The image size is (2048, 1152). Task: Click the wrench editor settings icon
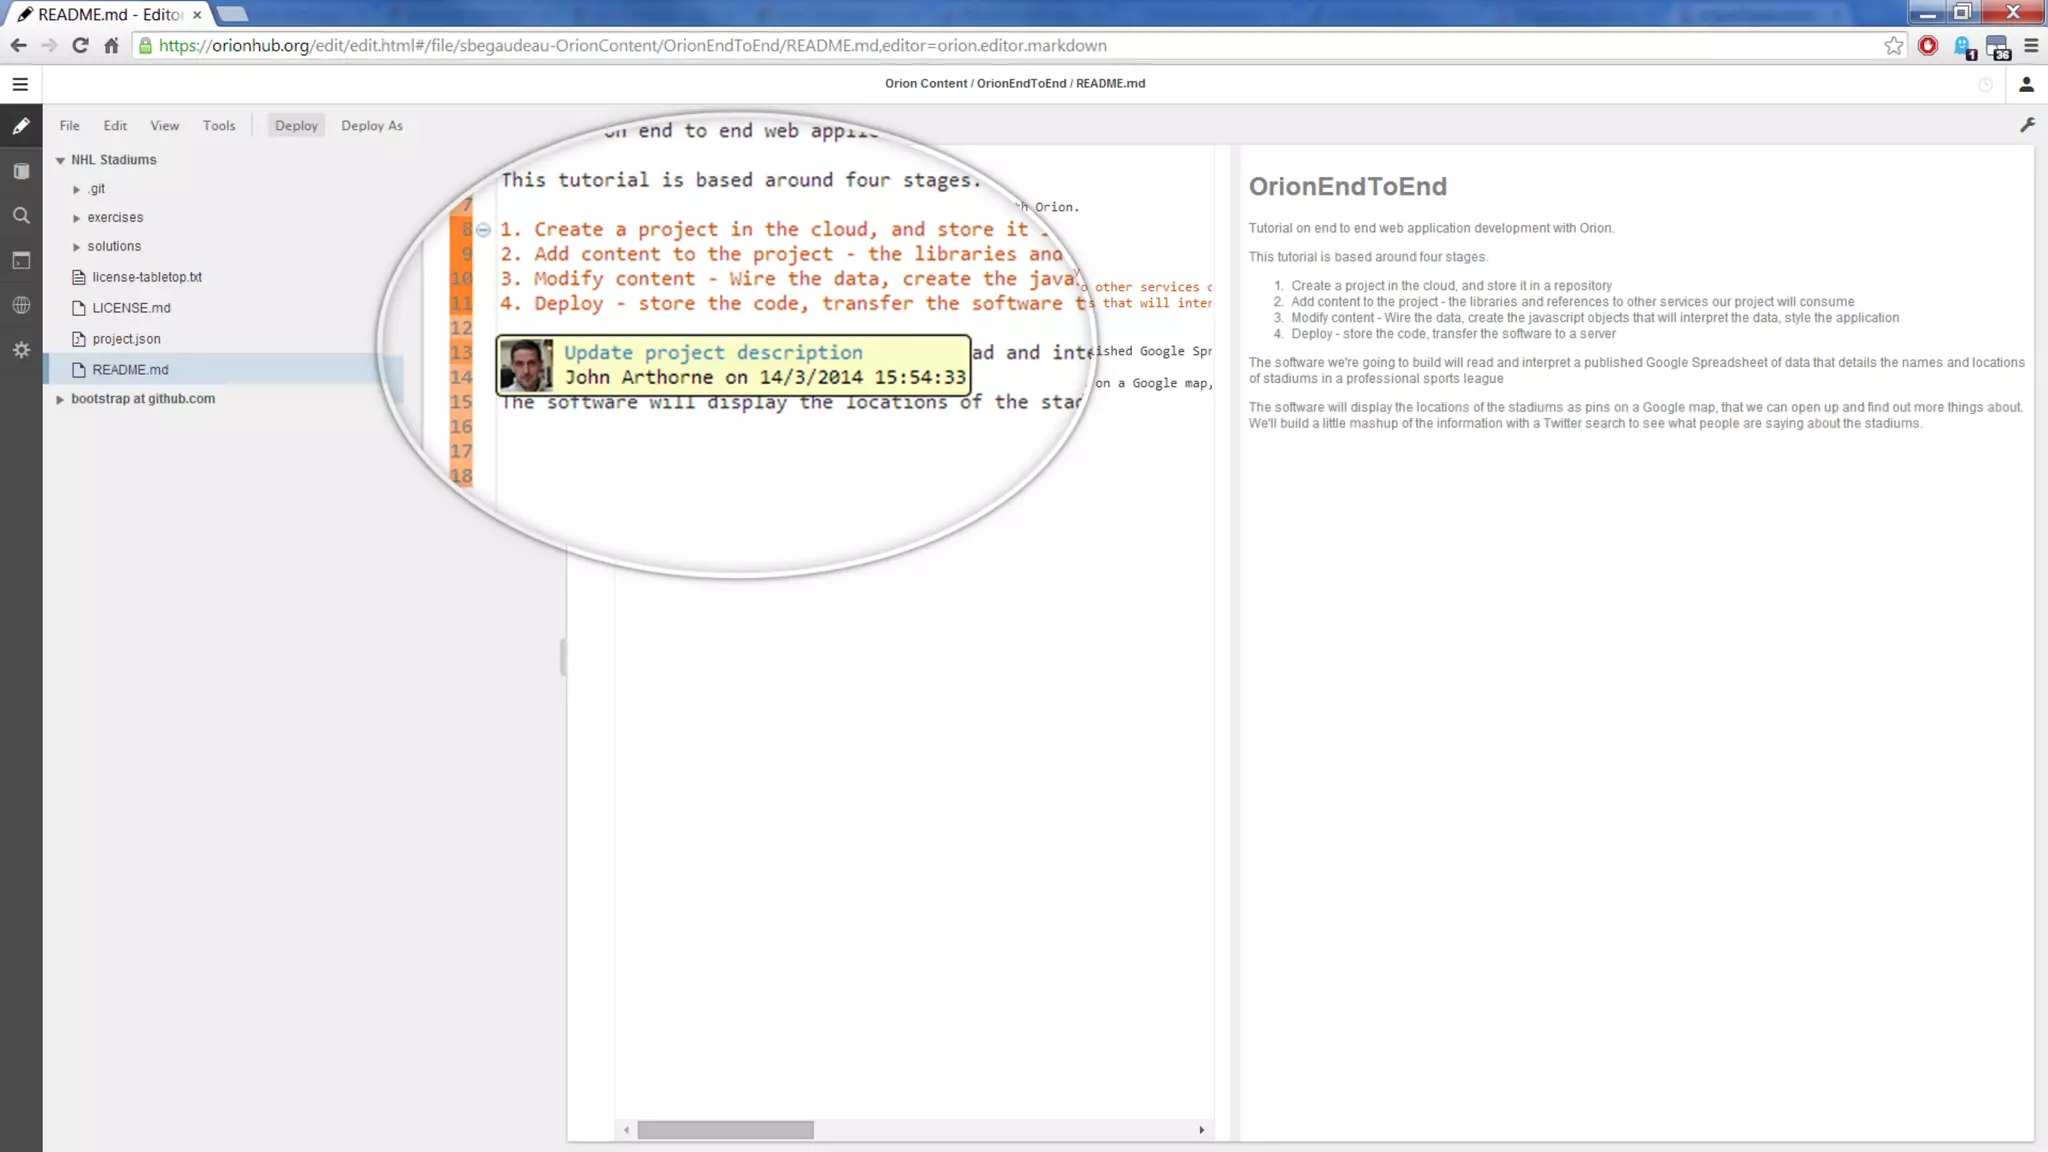coord(2027,125)
